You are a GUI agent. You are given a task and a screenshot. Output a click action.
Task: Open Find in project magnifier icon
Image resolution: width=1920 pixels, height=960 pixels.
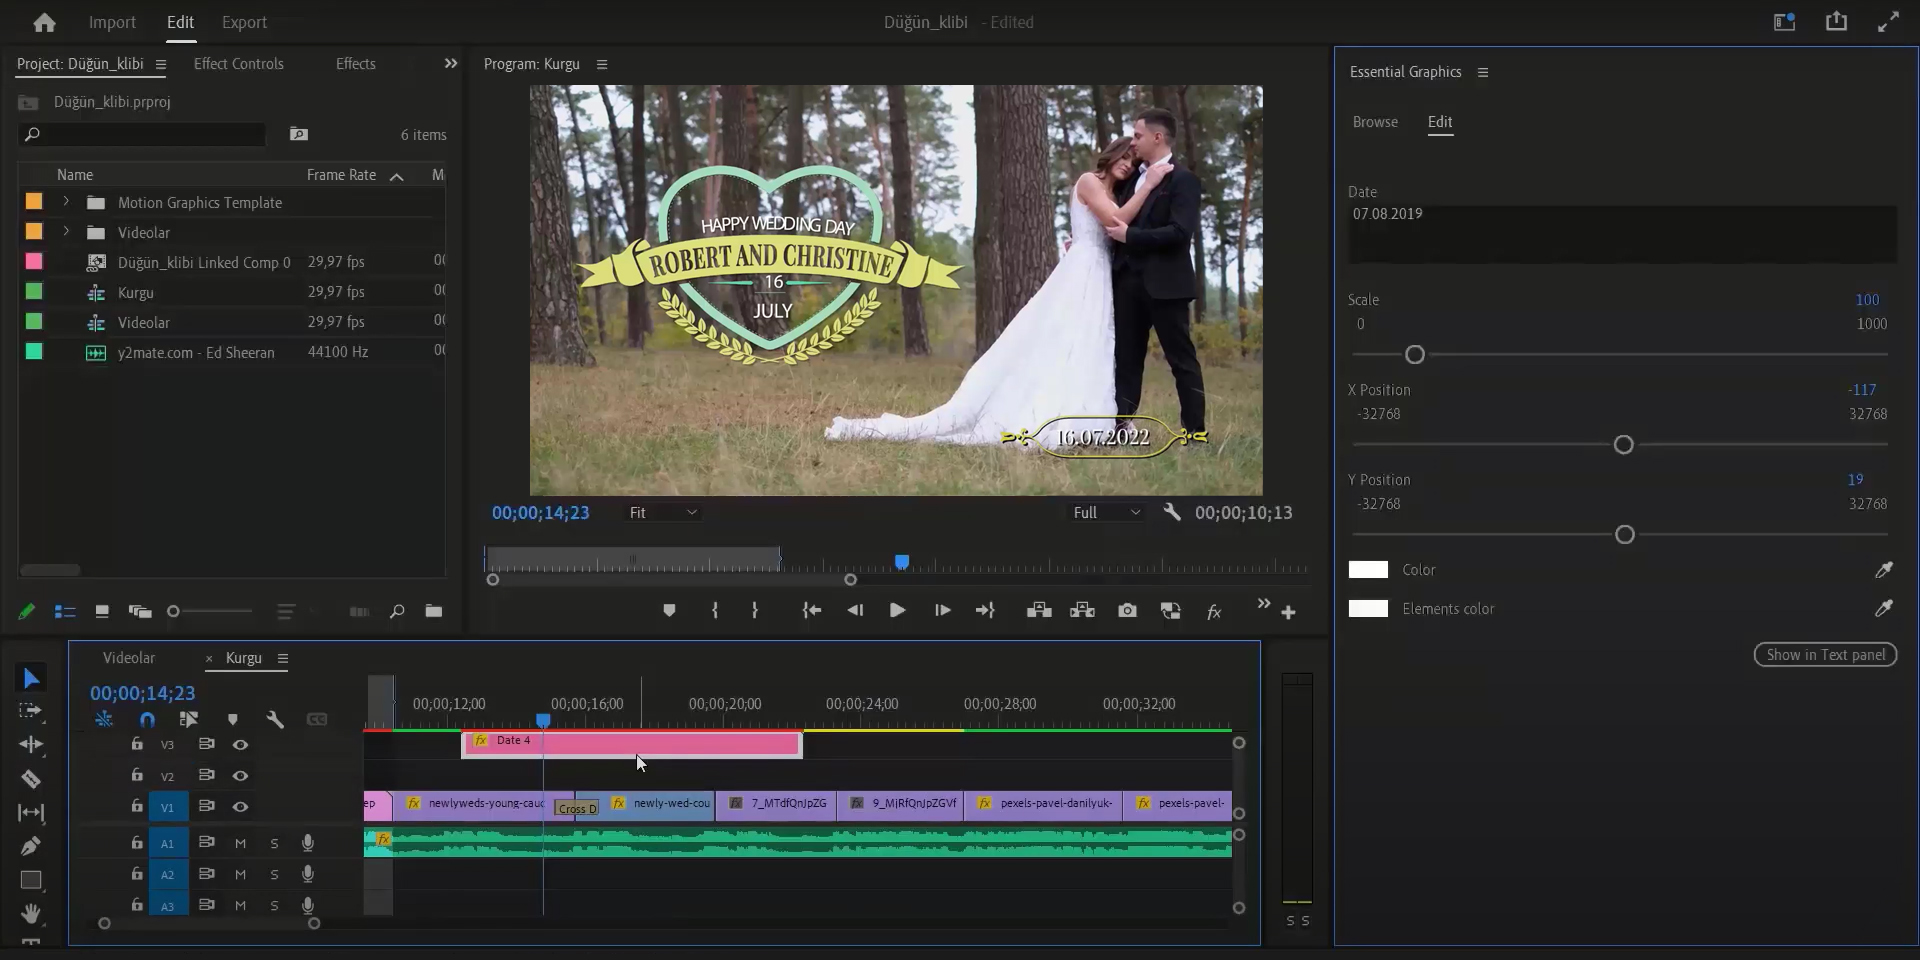tap(397, 611)
